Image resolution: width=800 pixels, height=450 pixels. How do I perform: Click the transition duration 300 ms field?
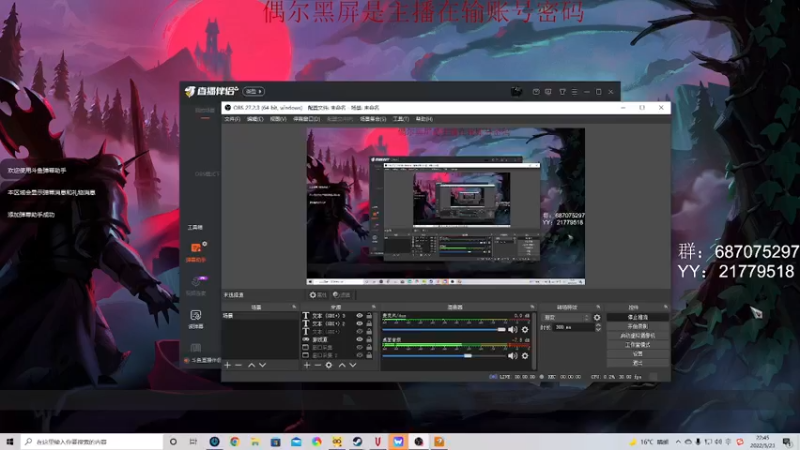(573, 328)
